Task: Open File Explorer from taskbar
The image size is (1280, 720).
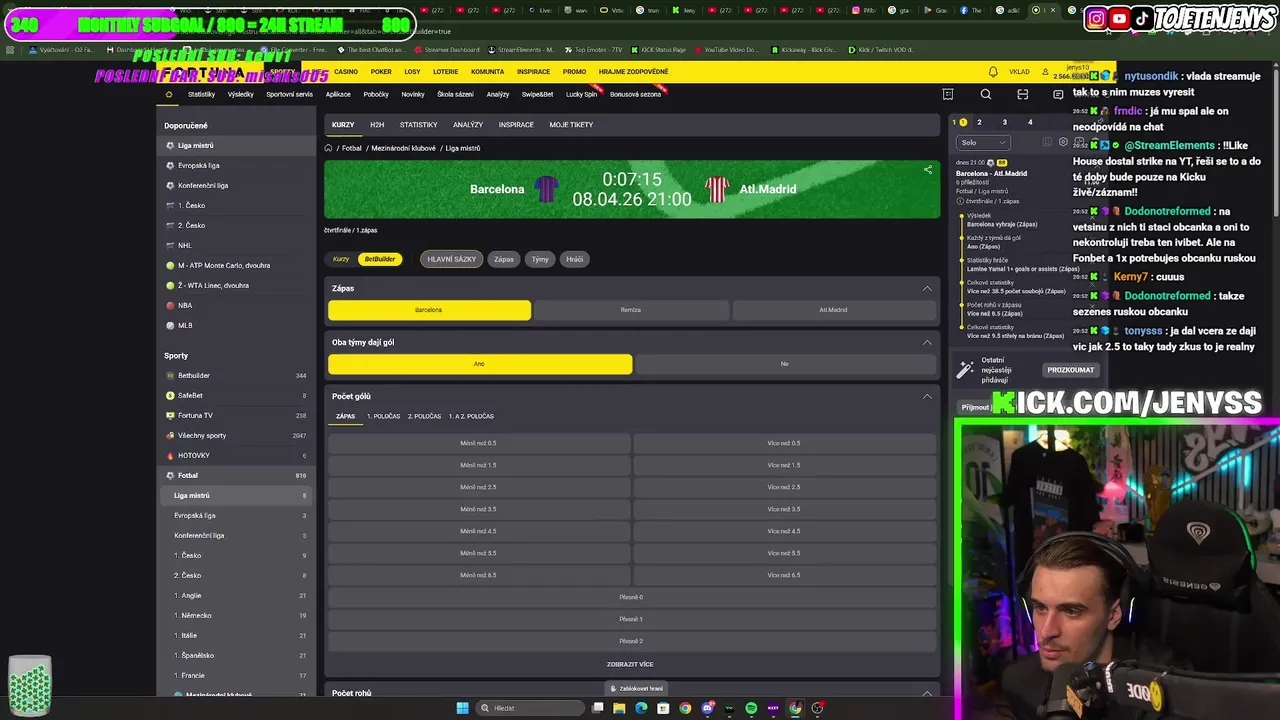Action: pyautogui.click(x=619, y=708)
